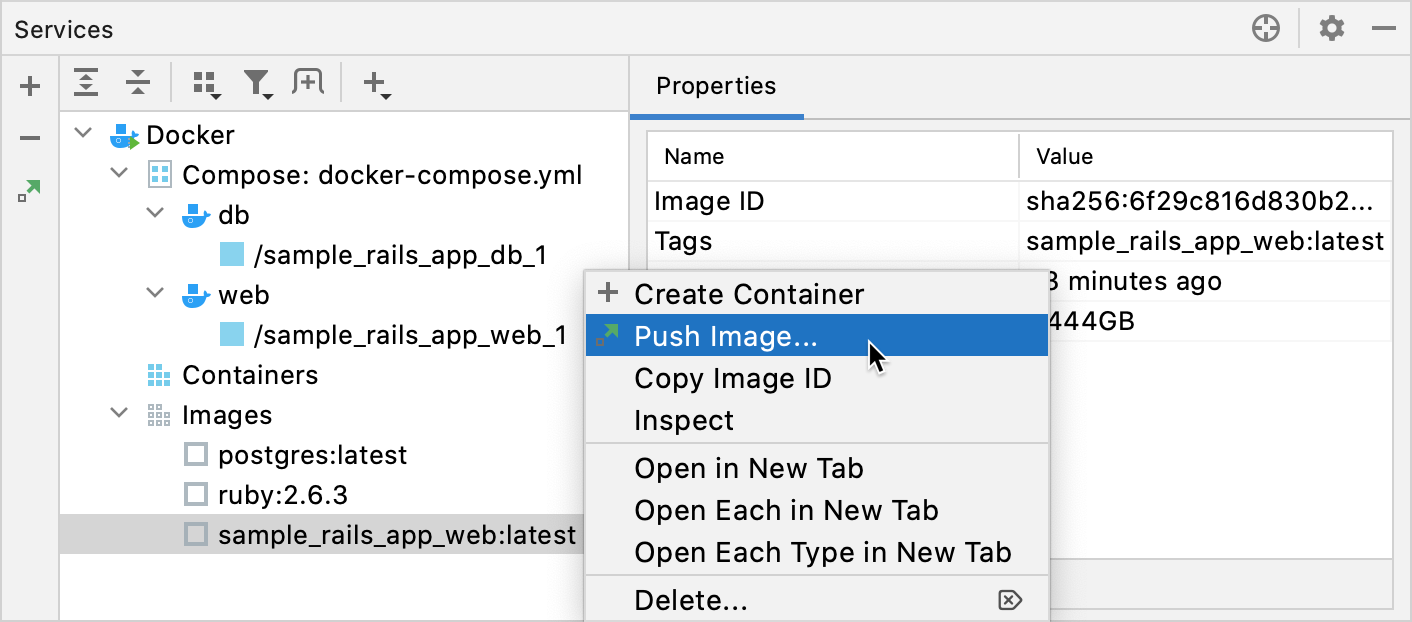This screenshot has height=622, width=1412.
Task: Click the crosshair navigate icon in header
Action: pyautogui.click(x=1264, y=28)
